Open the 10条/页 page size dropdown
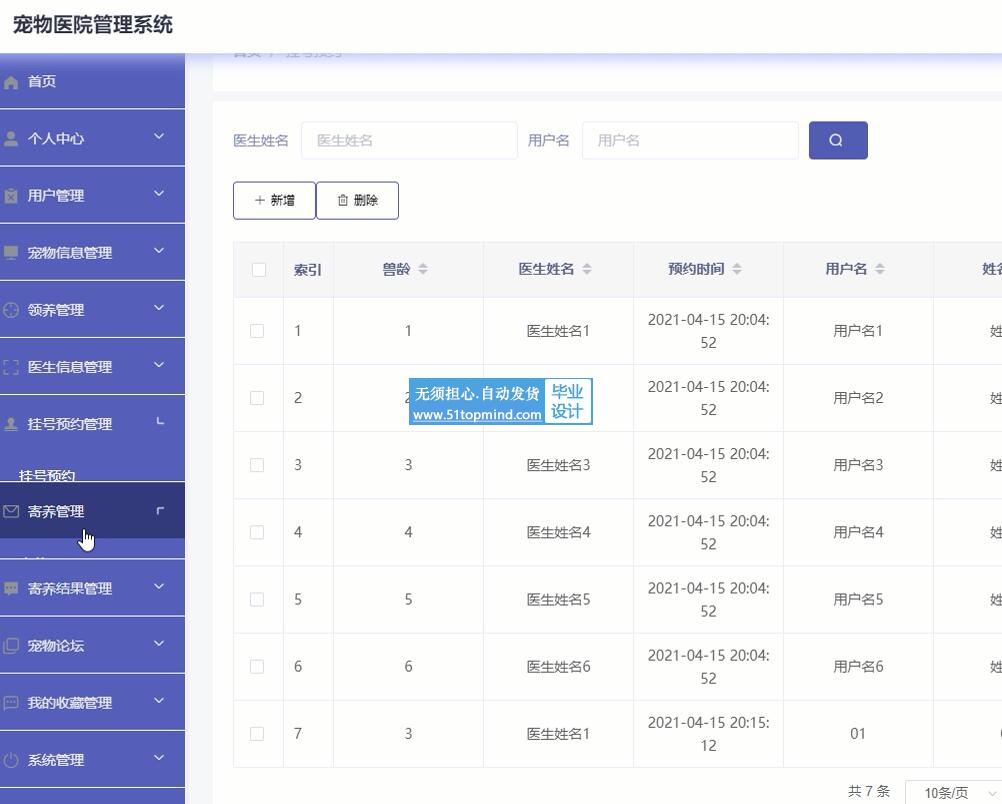 pyautogui.click(x=952, y=793)
